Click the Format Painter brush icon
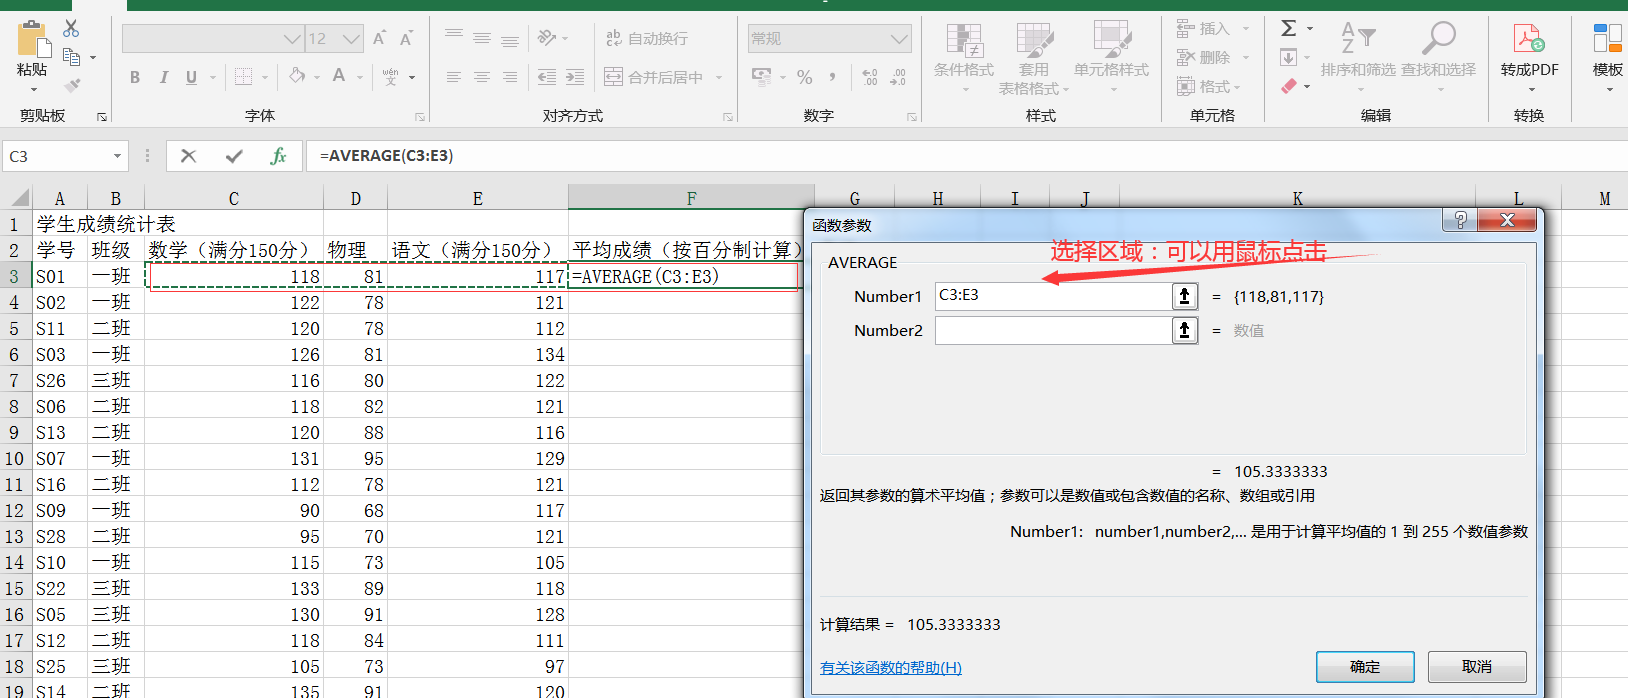1628x698 pixels. [x=72, y=86]
